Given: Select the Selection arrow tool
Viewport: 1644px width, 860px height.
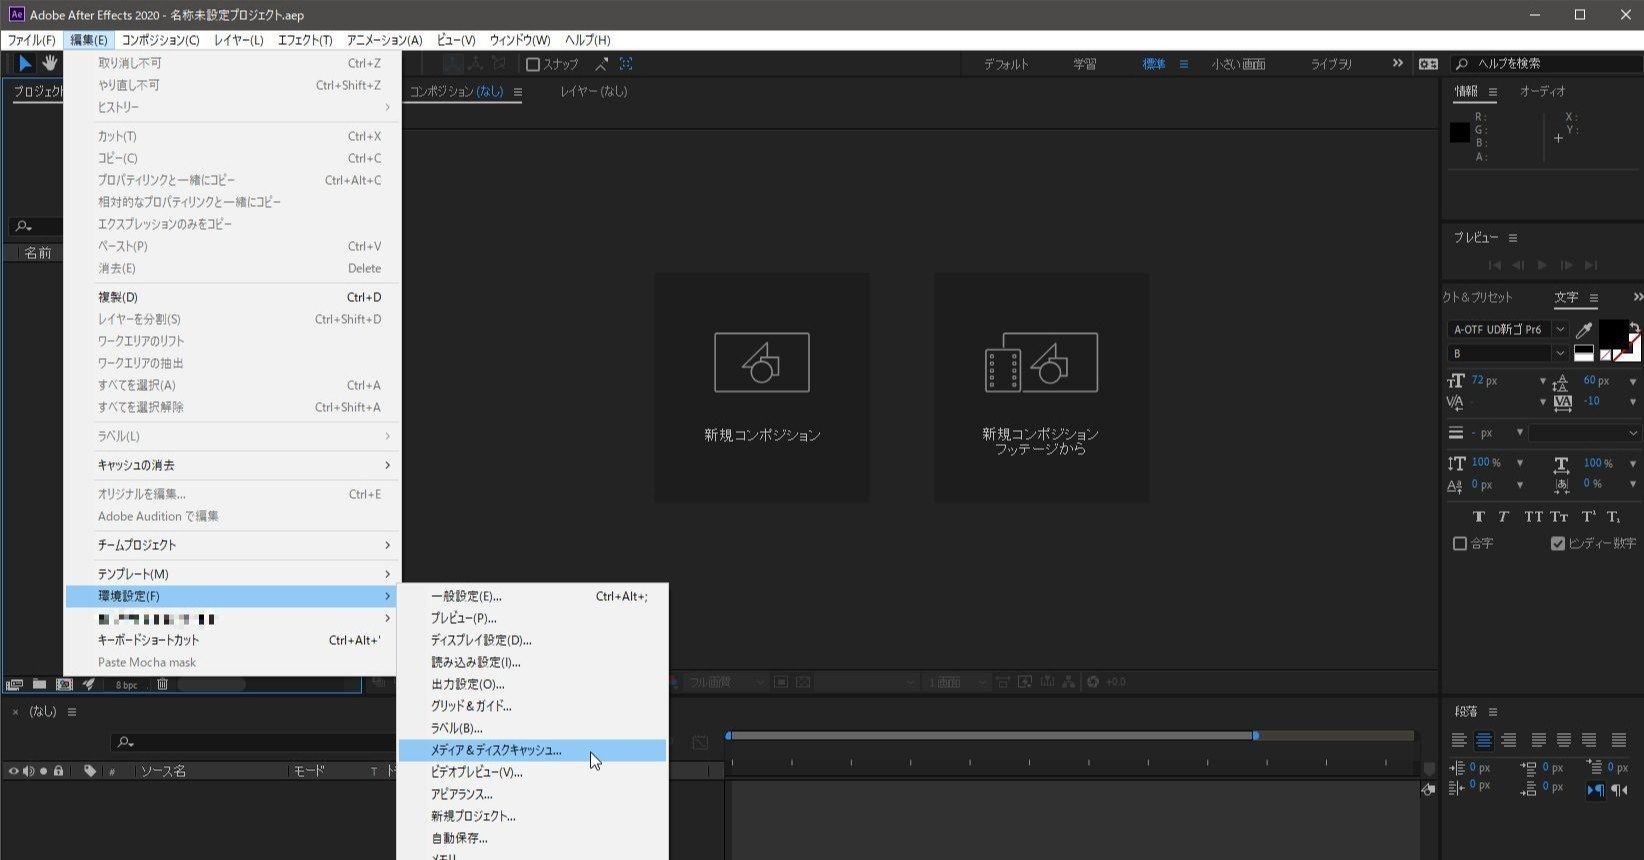Looking at the screenshot, I should [x=25, y=63].
